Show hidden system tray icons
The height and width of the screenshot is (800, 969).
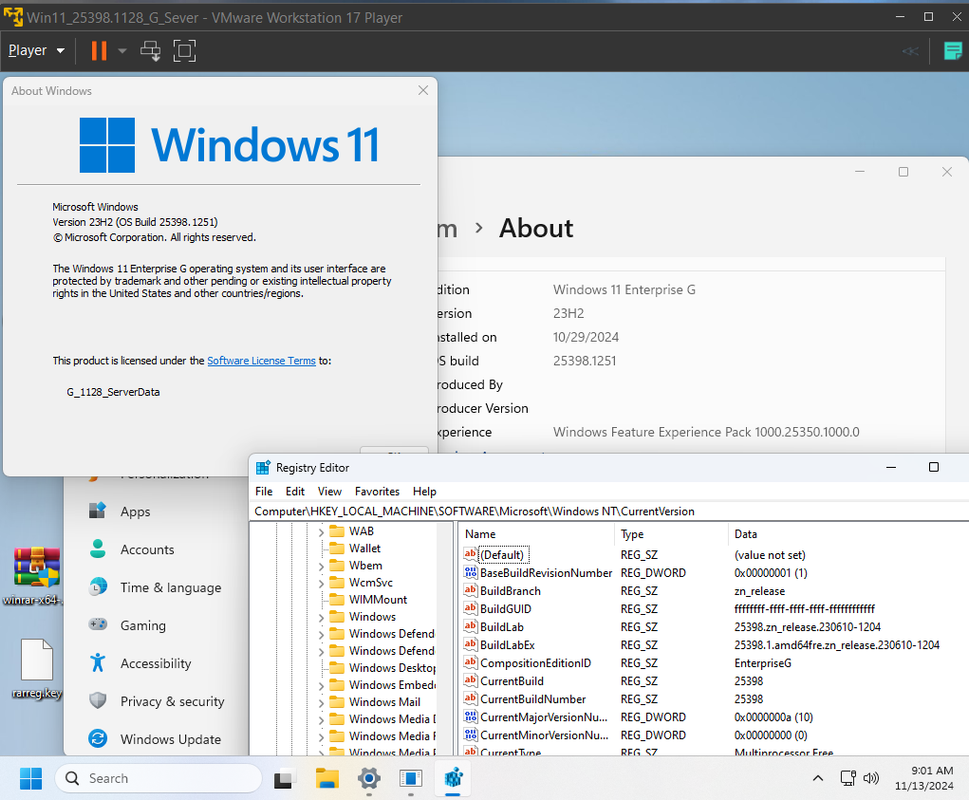pos(817,778)
